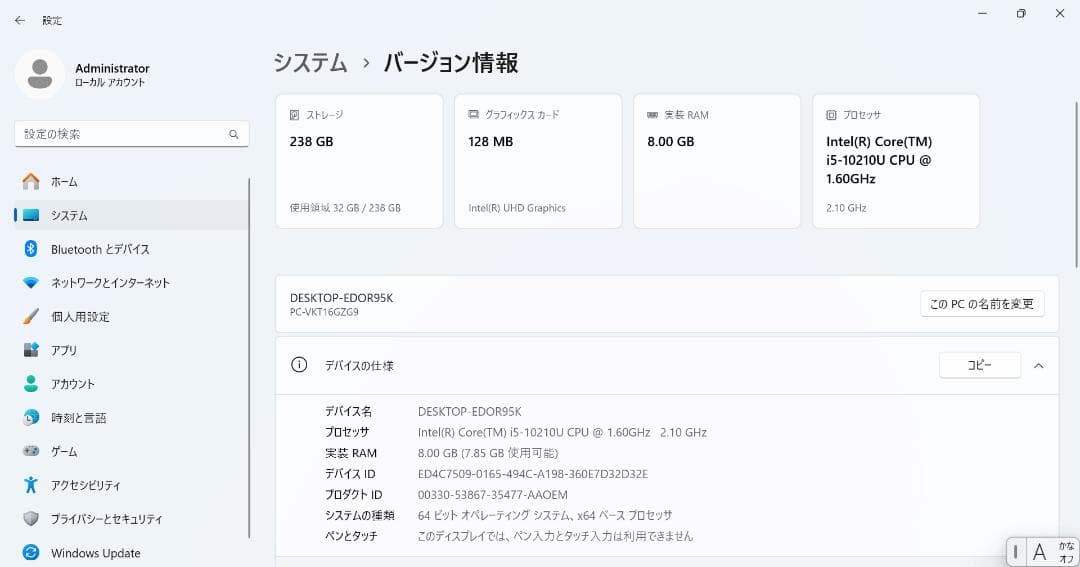This screenshot has width=1080, height=567.
Task: Click the sidebar navigation scrollbar
Action: tap(249, 358)
